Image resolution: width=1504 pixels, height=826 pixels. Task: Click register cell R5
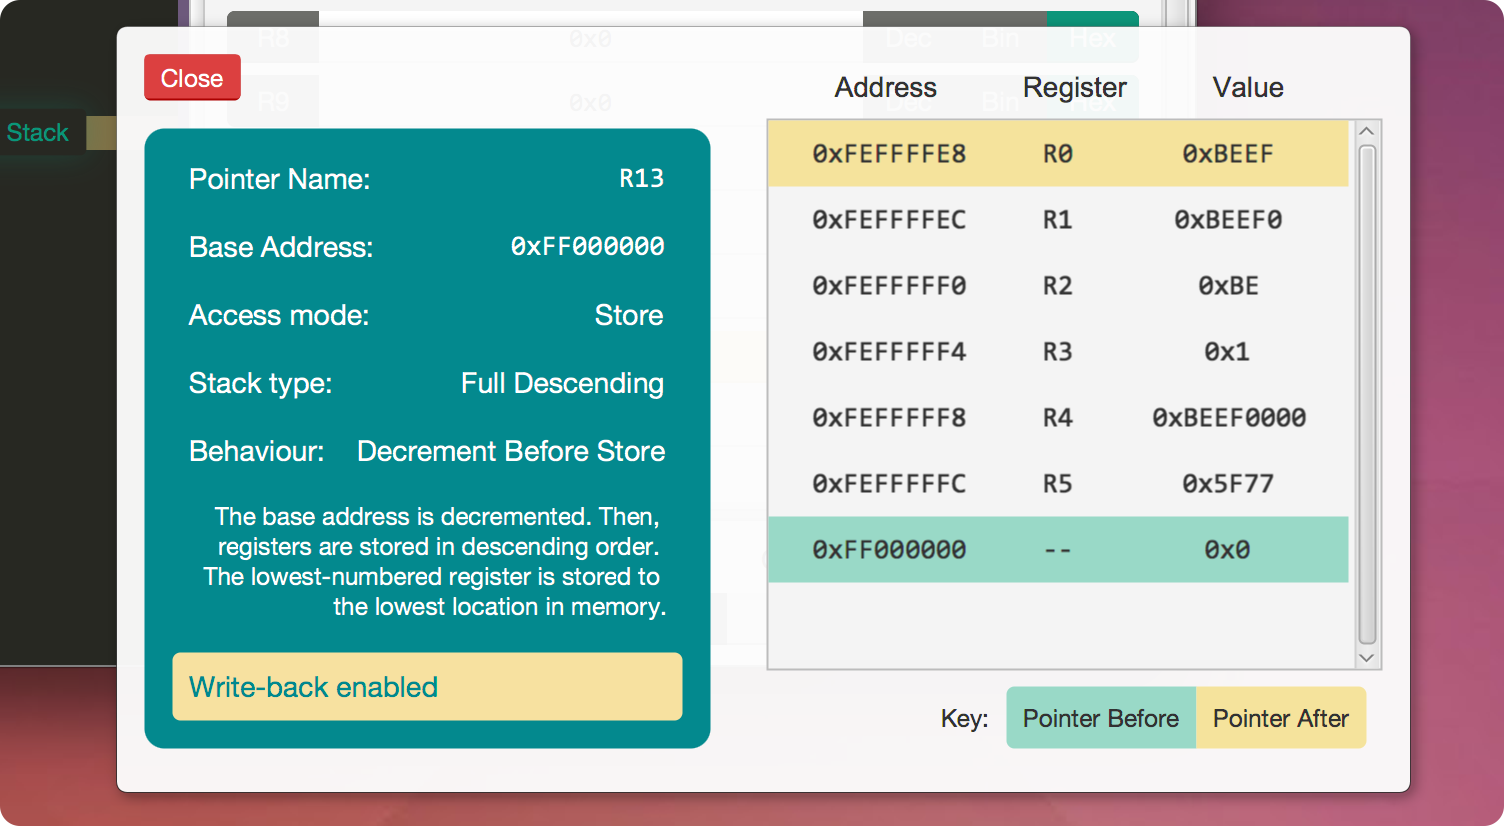pos(1058,484)
